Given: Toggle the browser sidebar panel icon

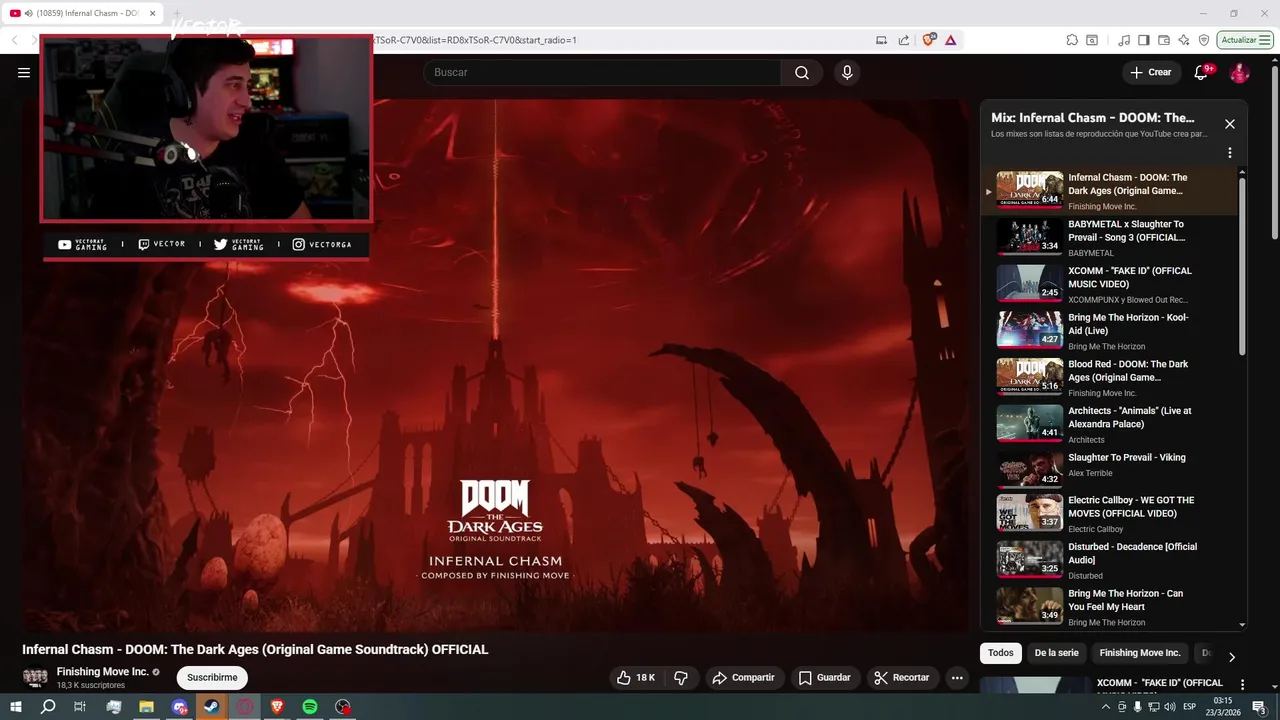Looking at the screenshot, I should tap(1144, 40).
